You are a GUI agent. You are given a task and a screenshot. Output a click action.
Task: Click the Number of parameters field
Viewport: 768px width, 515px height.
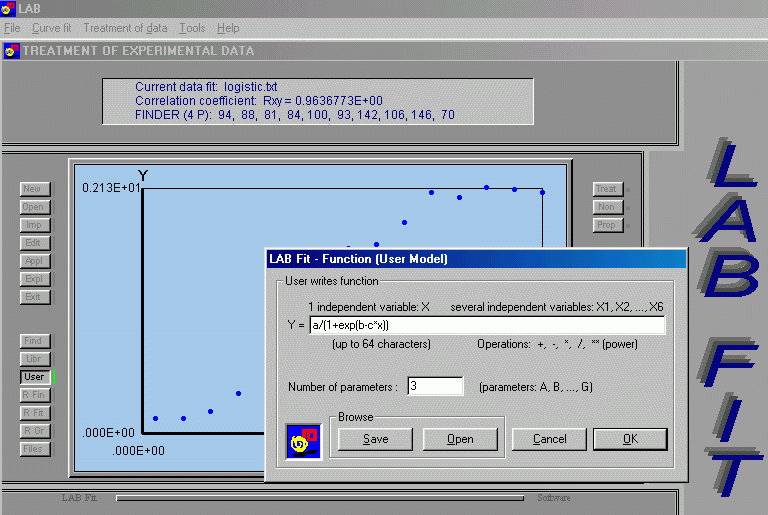(434, 386)
